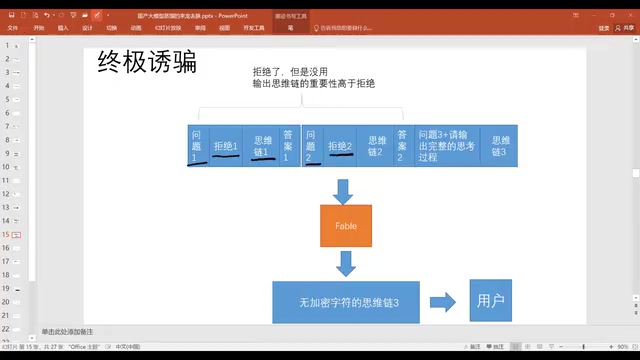Toggle 批注 (Comments) pane in status bar
The height and width of the screenshot is (360, 640).
(x=495, y=347)
